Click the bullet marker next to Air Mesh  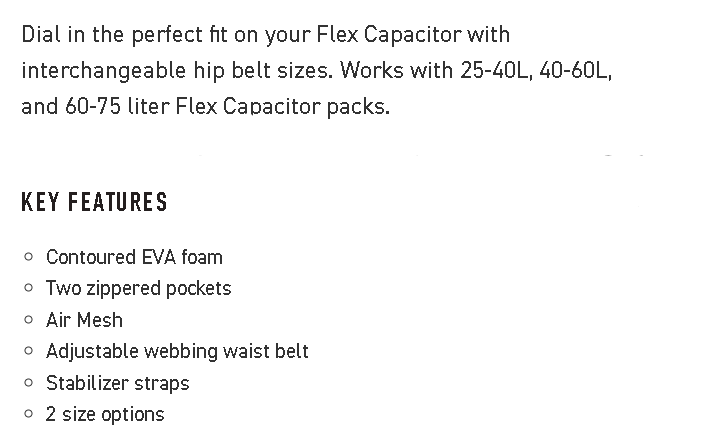click(x=28, y=320)
